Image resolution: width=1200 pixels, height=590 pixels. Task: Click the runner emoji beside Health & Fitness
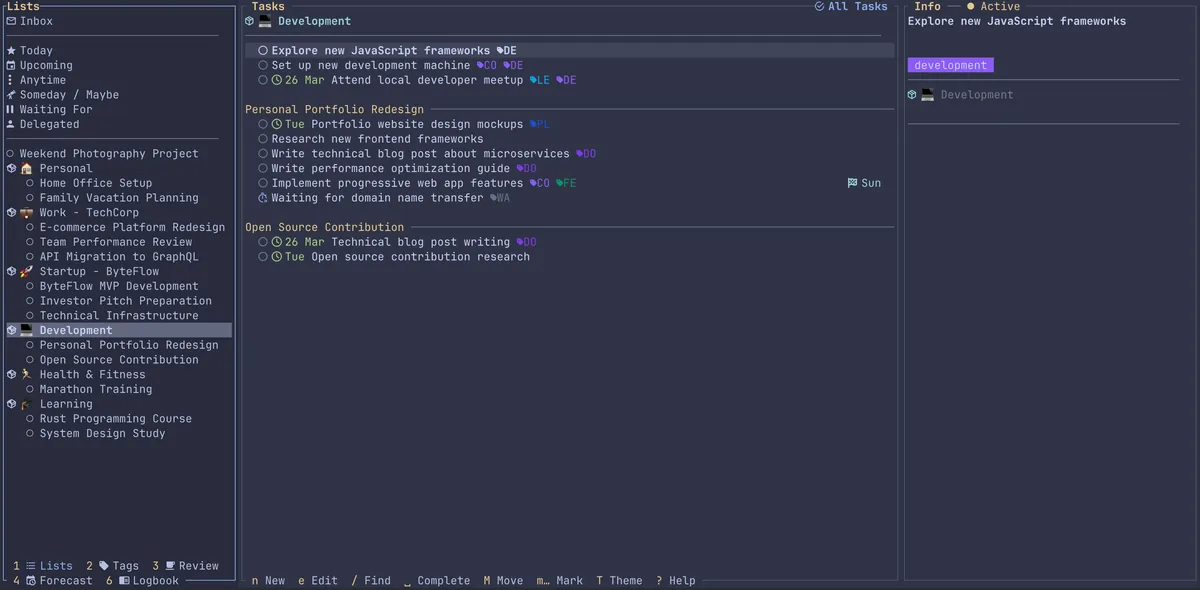tap(27, 374)
